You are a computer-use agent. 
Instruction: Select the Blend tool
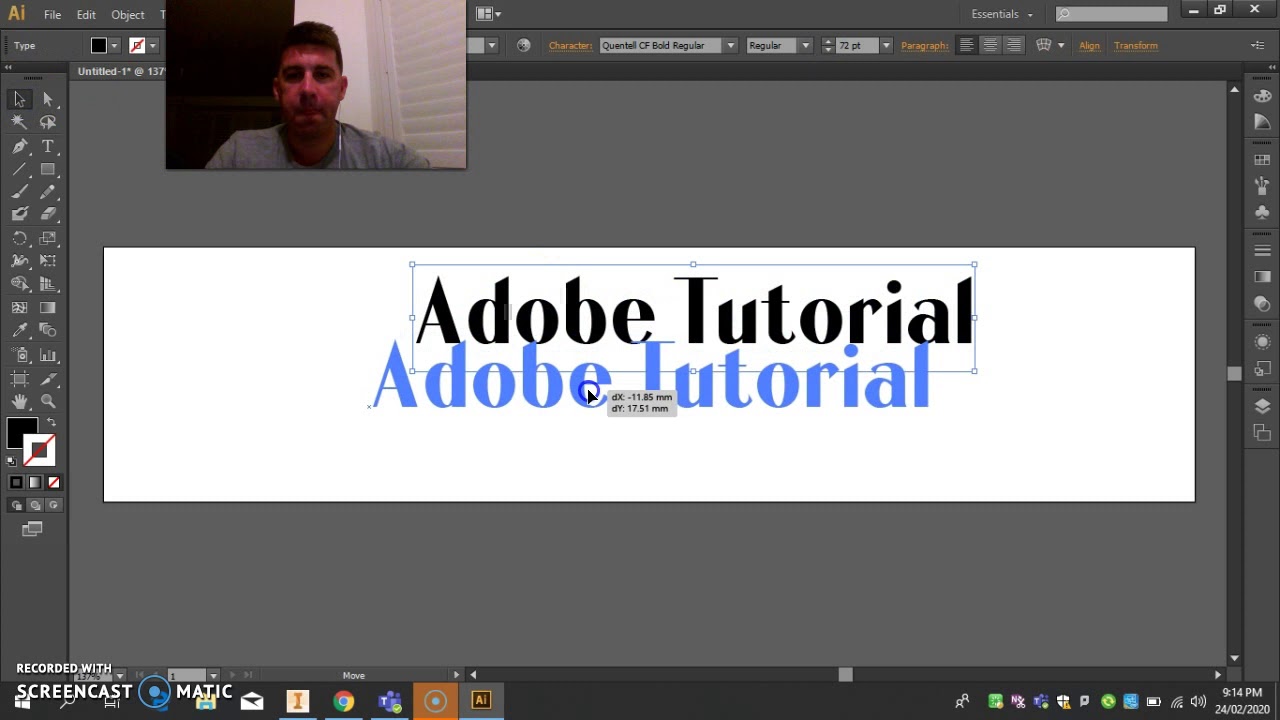click(x=48, y=331)
